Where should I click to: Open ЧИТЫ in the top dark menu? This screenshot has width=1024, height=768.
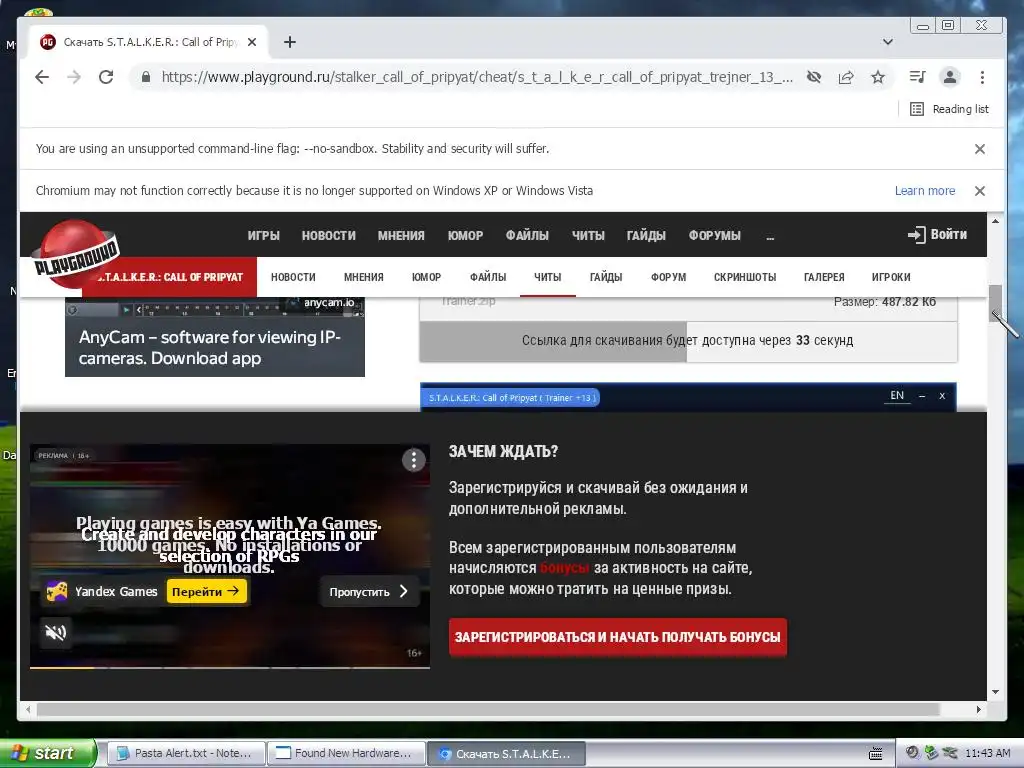click(x=588, y=235)
